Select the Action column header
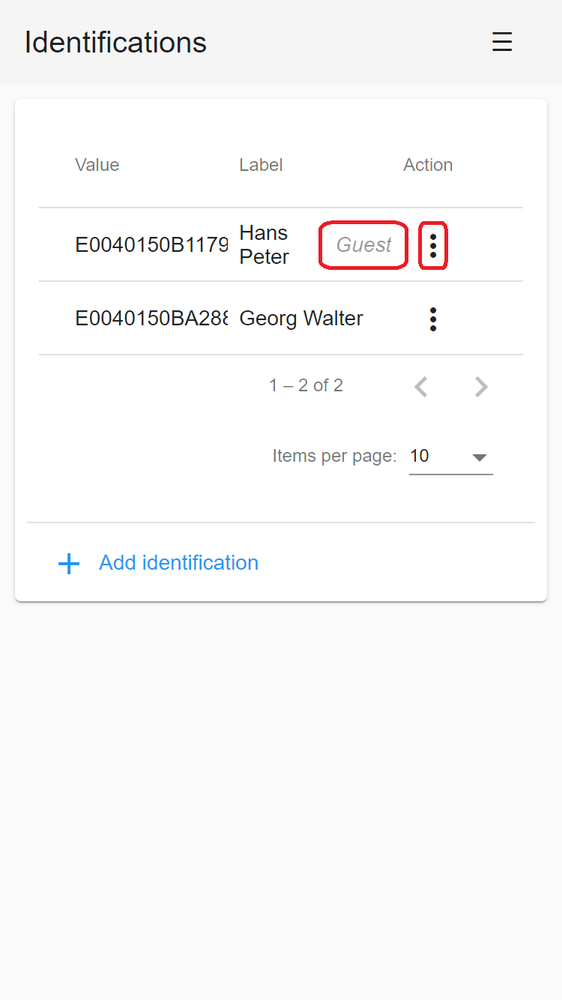 428,165
